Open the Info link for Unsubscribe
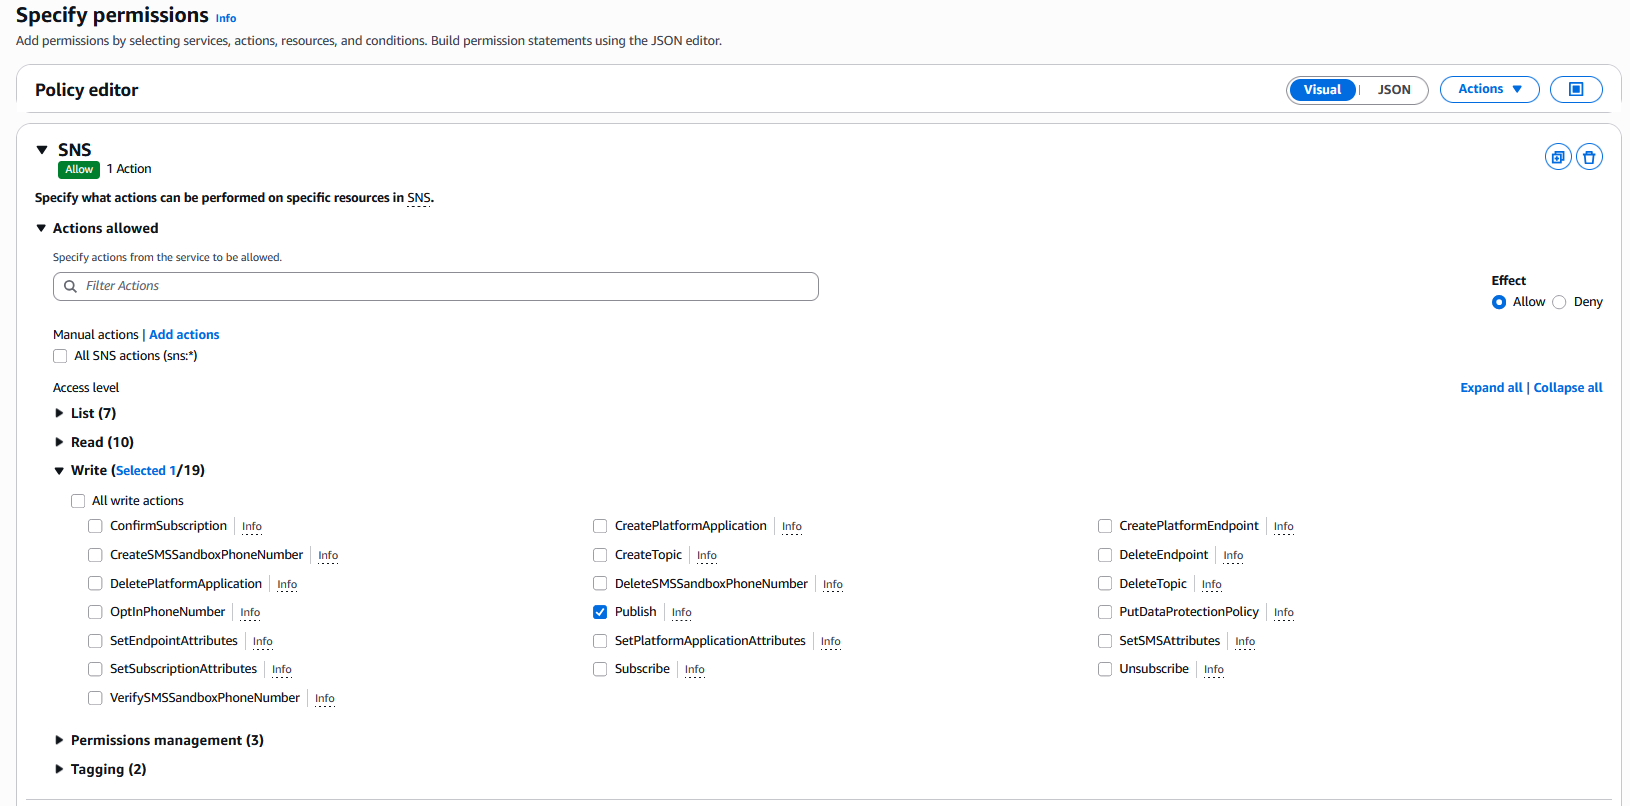 [1214, 670]
